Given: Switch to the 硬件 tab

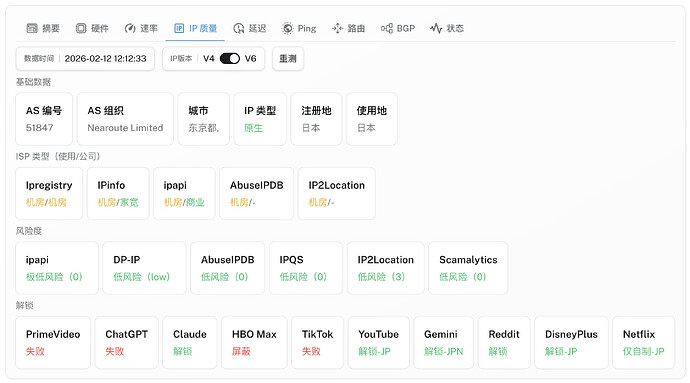Looking at the screenshot, I should coord(92,29).
